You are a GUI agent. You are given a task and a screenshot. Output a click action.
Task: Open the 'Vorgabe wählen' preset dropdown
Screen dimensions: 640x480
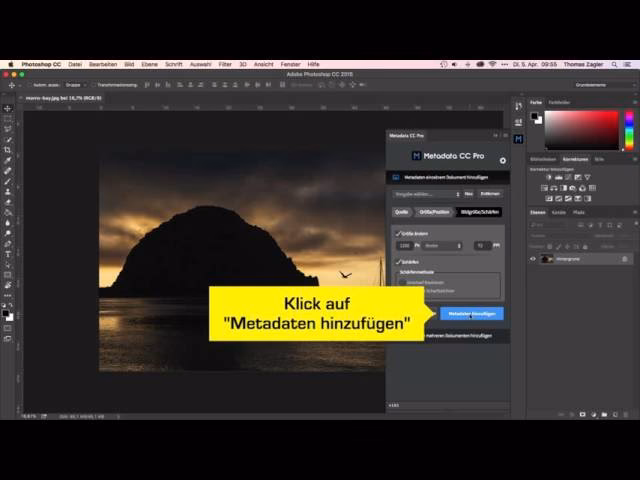click(428, 194)
